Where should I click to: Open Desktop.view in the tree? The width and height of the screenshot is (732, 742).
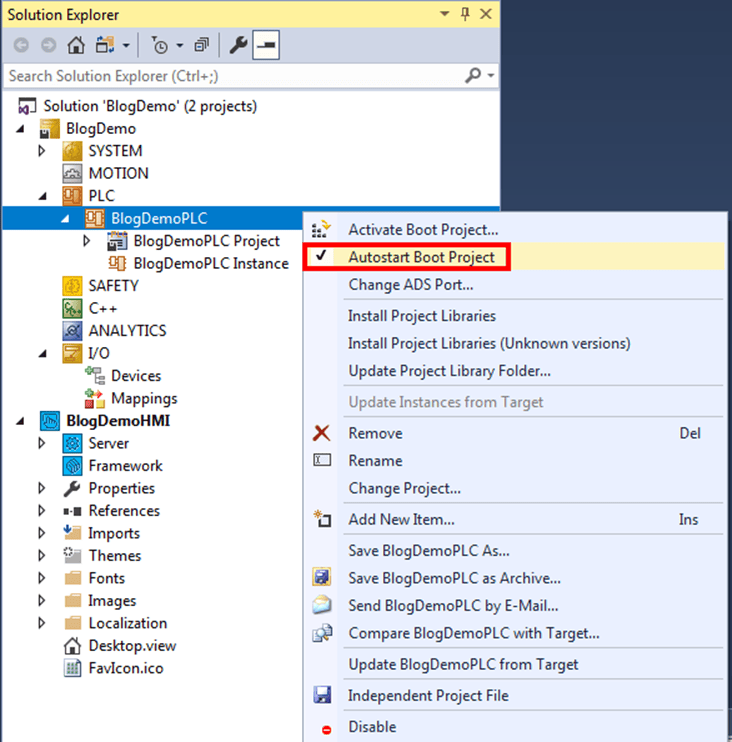point(132,646)
